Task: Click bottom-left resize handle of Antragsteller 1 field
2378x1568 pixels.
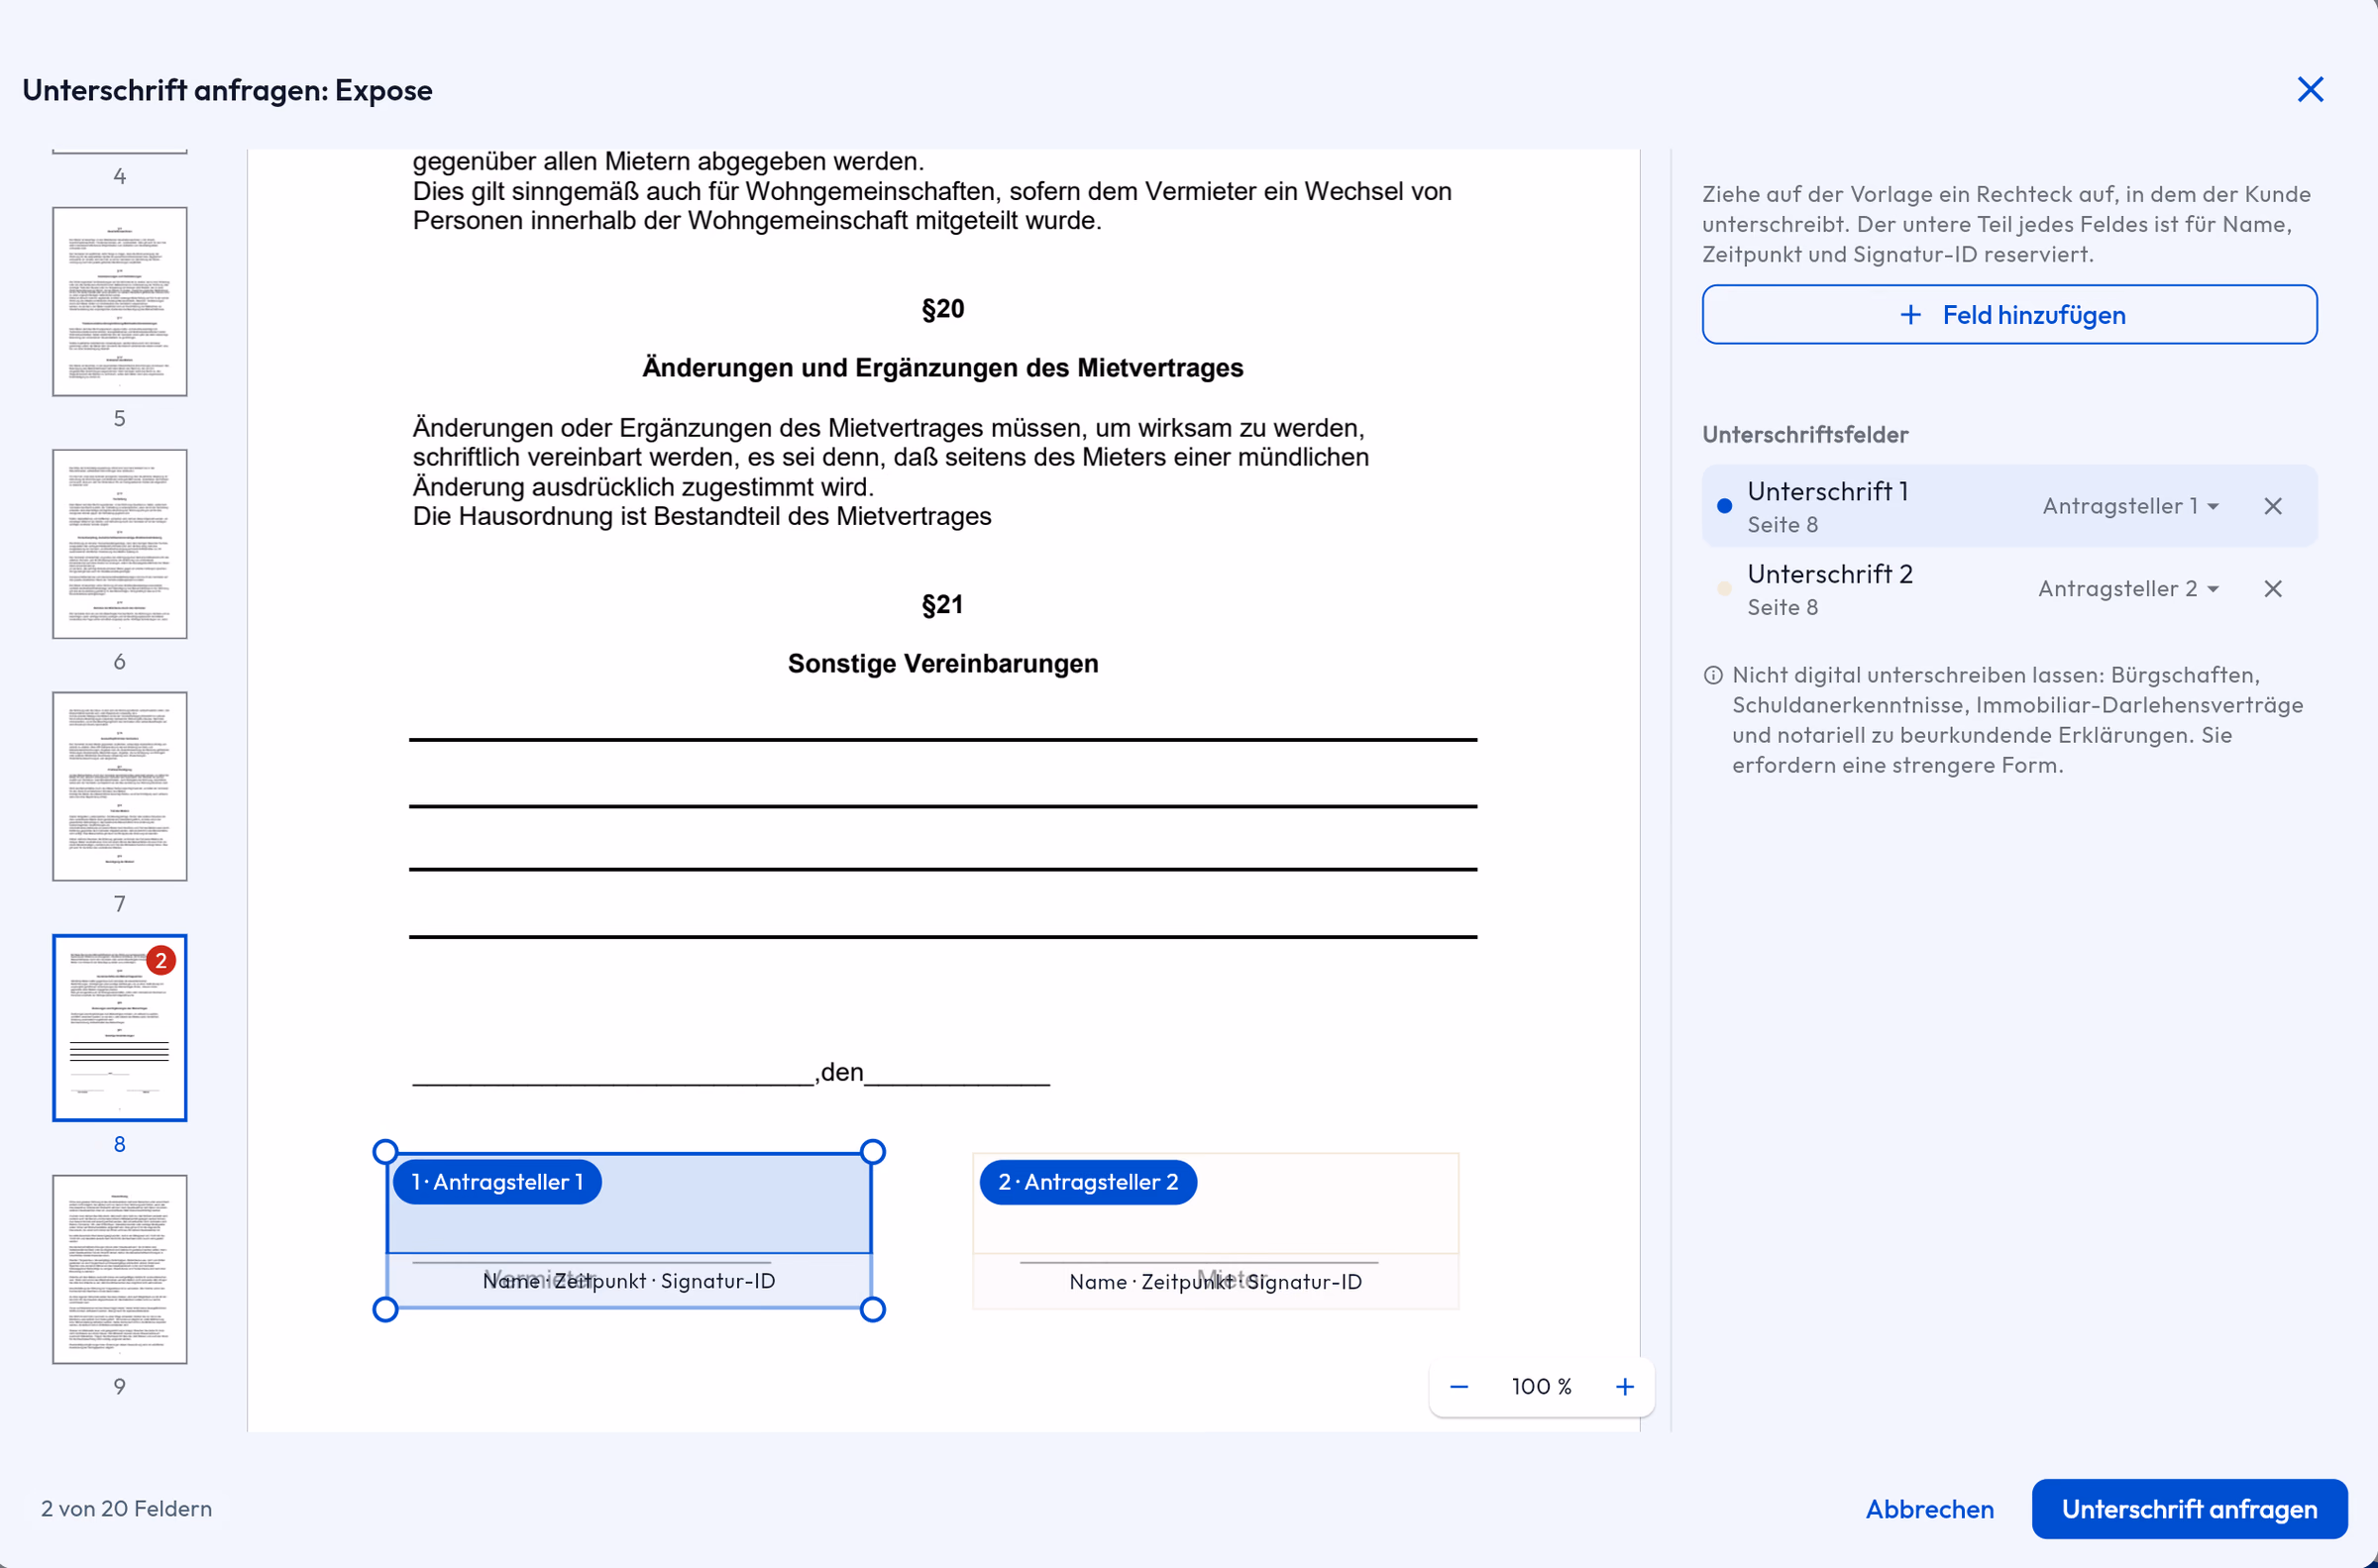Action: [x=385, y=1309]
